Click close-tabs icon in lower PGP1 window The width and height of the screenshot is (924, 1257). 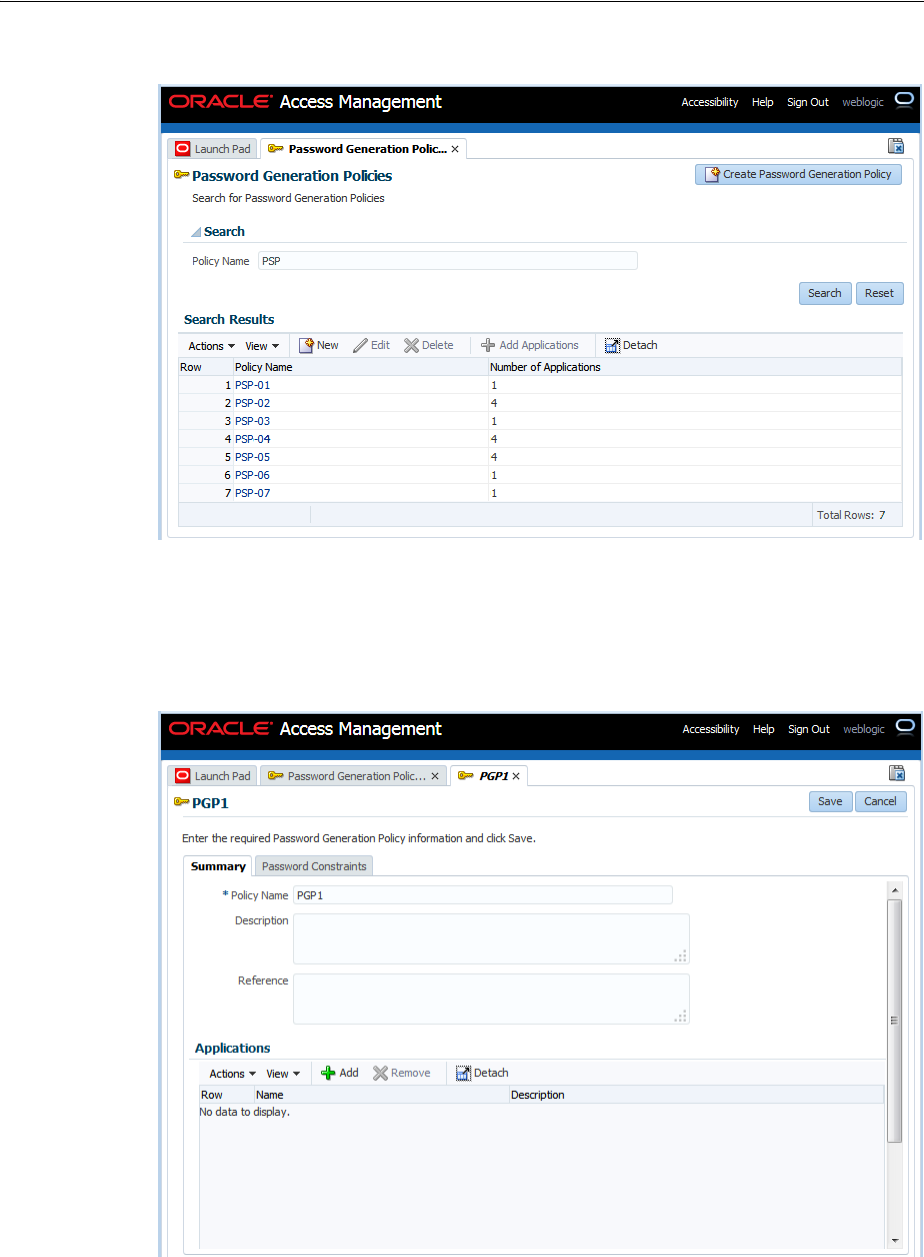click(x=896, y=773)
